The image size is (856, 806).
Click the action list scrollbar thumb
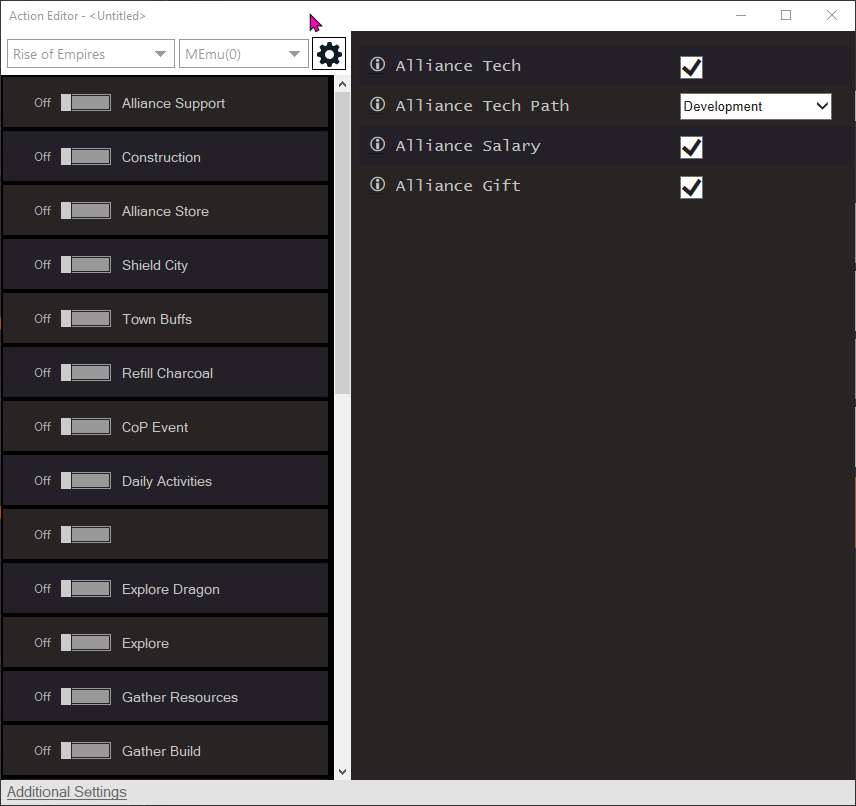(342, 242)
